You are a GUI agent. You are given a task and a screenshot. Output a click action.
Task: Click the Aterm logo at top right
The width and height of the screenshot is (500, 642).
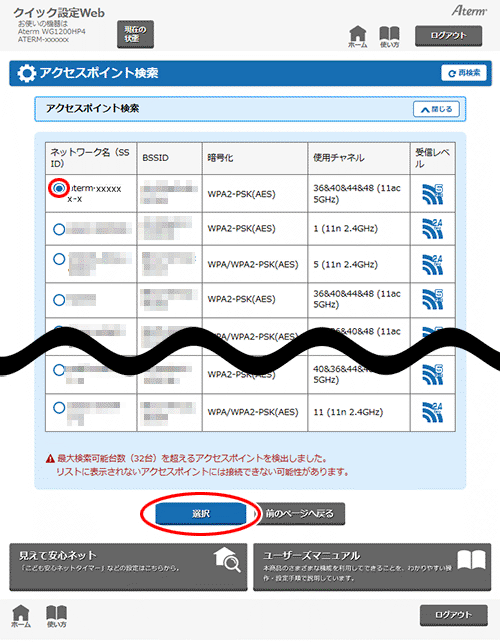[x=469, y=11]
